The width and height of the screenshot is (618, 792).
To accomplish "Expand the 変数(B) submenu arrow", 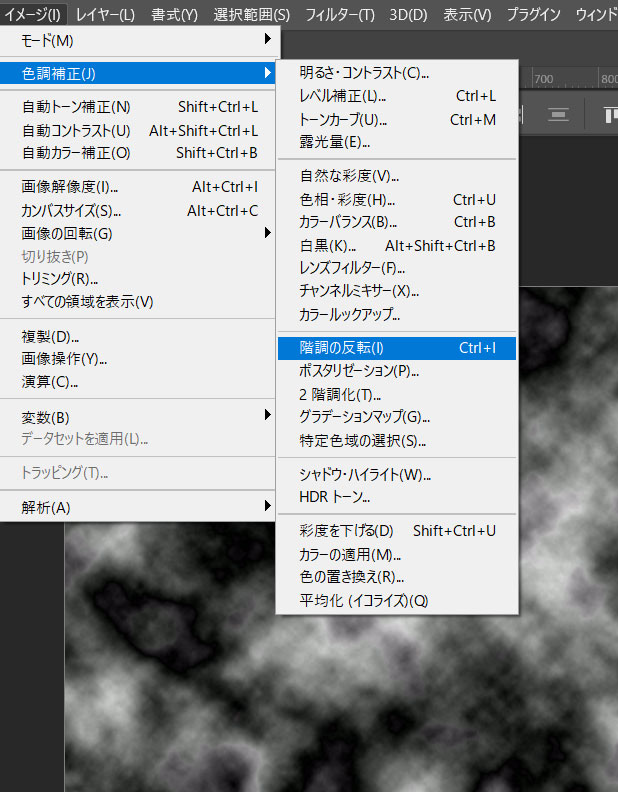I will click(268, 416).
